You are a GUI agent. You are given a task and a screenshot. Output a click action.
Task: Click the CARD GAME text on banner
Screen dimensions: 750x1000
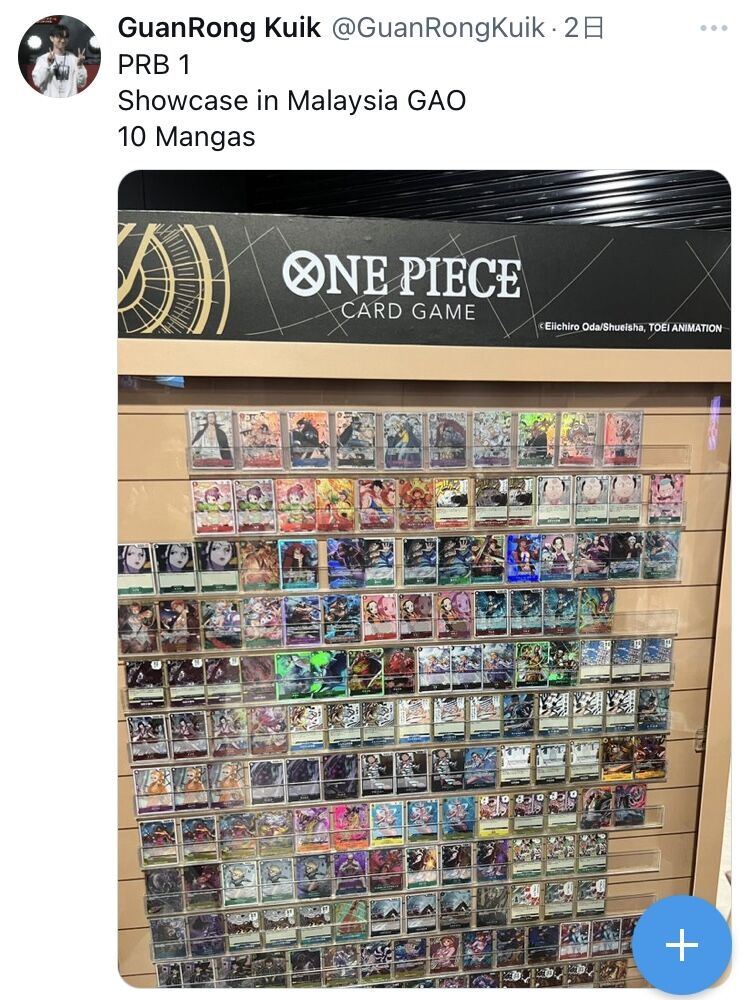[408, 311]
